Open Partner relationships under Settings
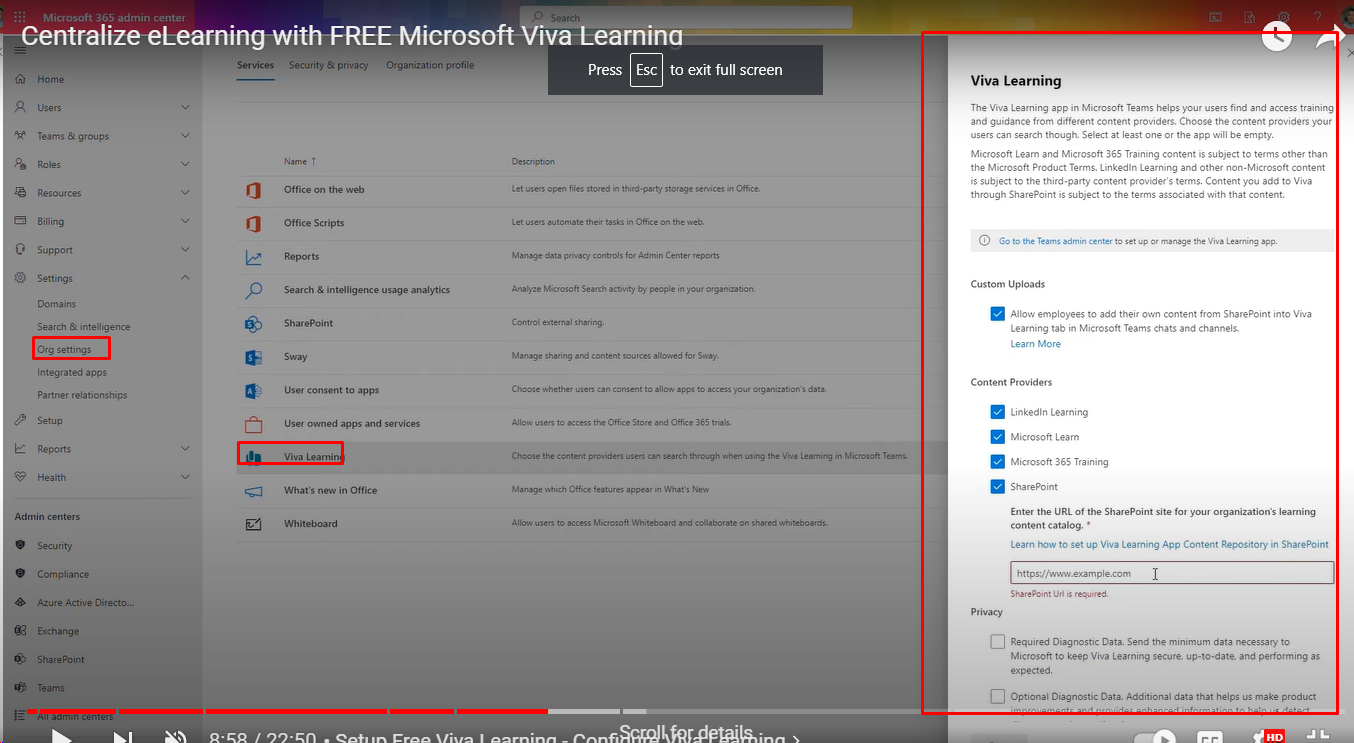The height and width of the screenshot is (743, 1354). [82, 395]
